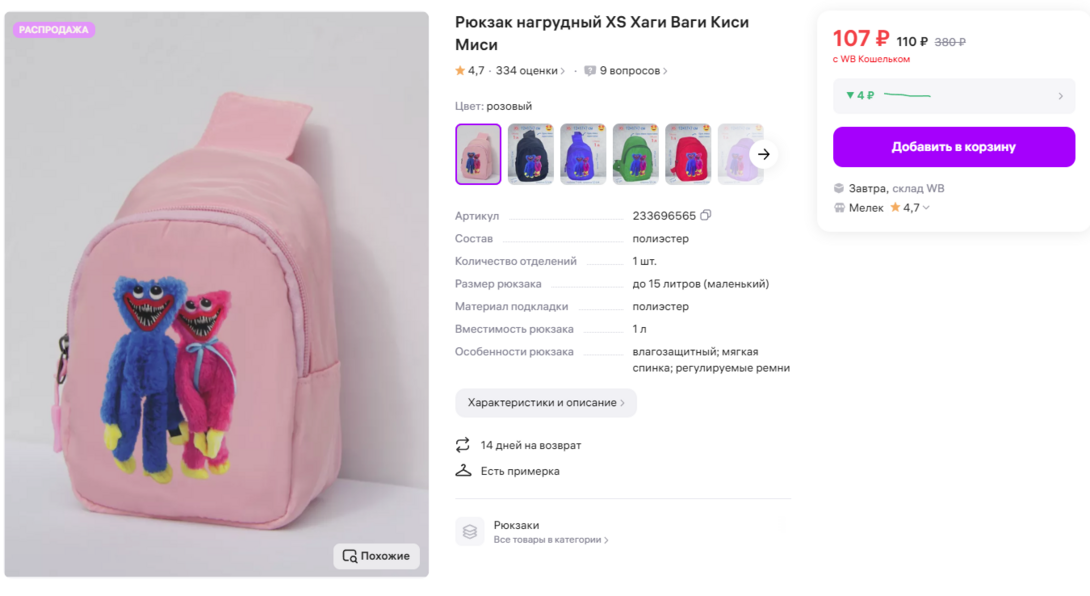The width and height of the screenshot is (1090, 596).
Task: Open Характеристики и описание section
Action: point(546,403)
